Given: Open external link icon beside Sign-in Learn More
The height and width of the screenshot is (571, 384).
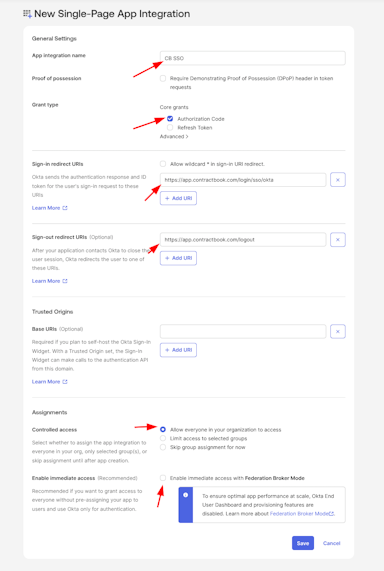Looking at the screenshot, I should click(x=65, y=208).
